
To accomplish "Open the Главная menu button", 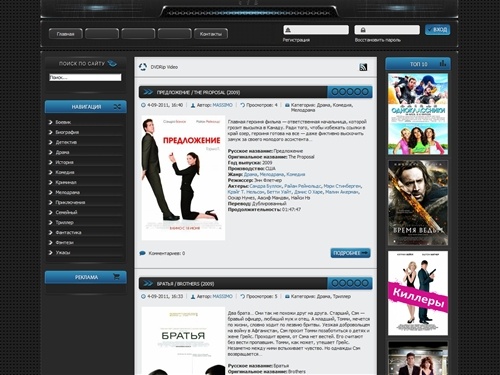I will click(x=65, y=34).
